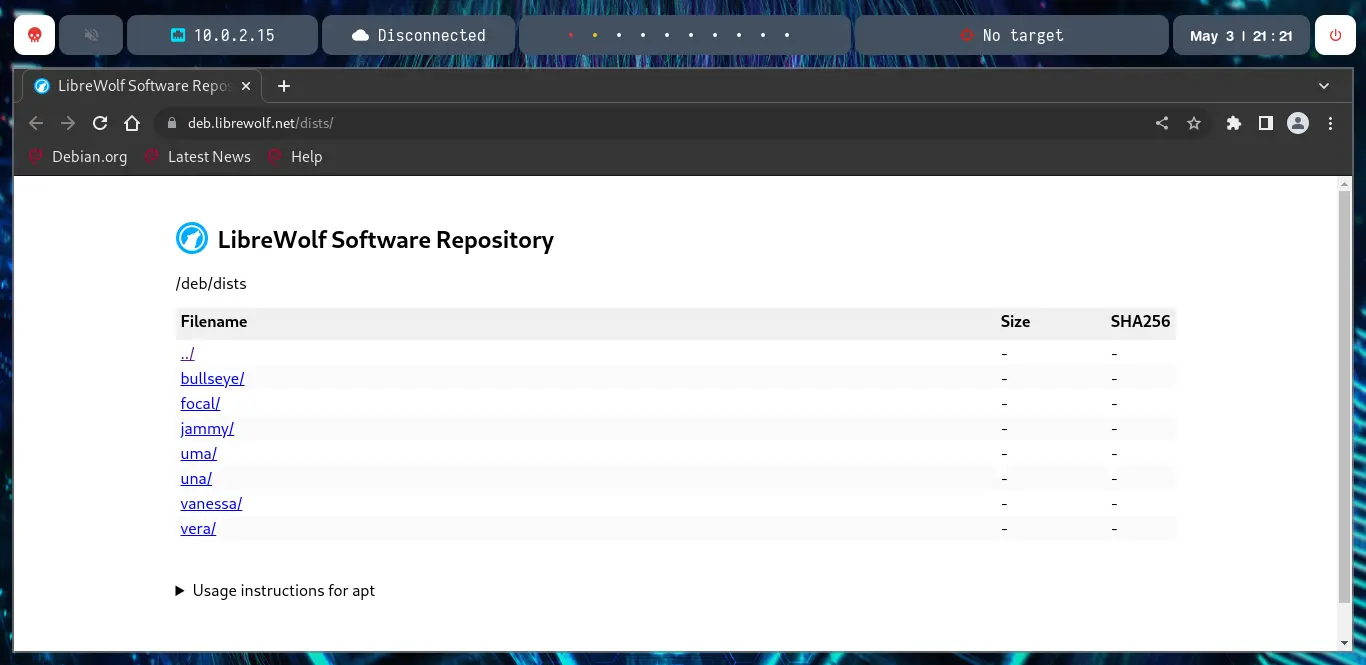Open the browser extensions puzzle icon
Viewport: 1366px width, 665px height.
coord(1234,123)
